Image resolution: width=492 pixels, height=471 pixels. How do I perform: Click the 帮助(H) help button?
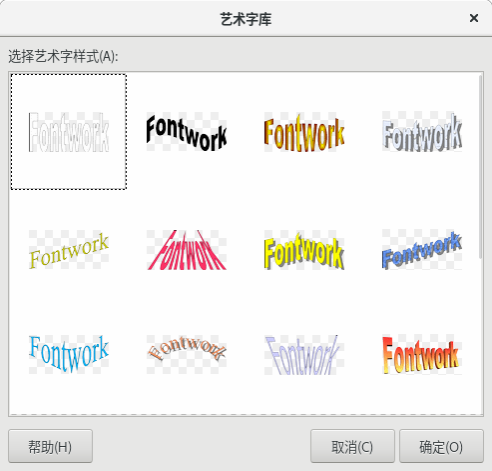[50, 446]
